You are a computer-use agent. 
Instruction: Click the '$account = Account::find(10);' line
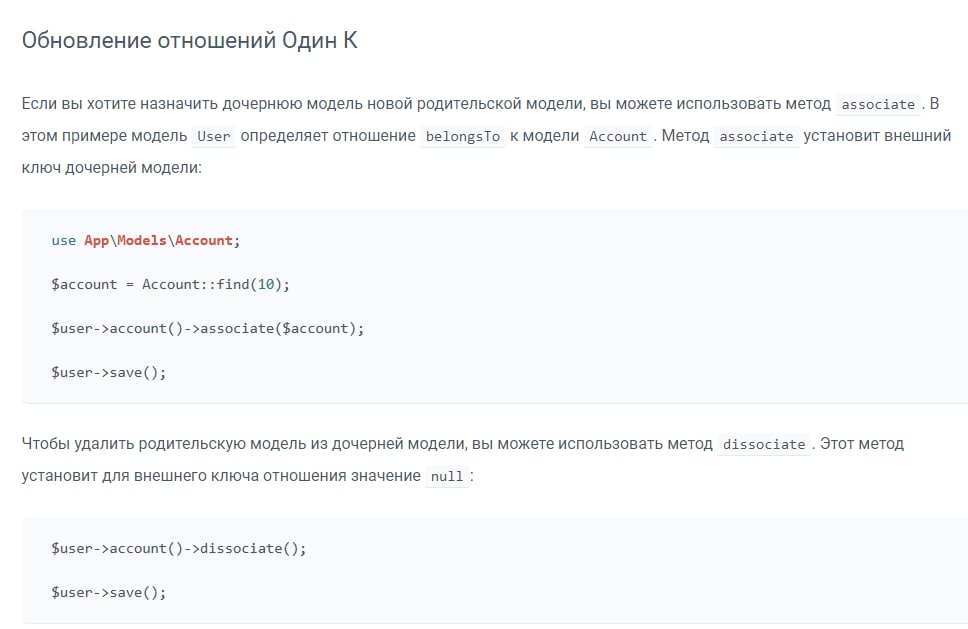(170, 285)
